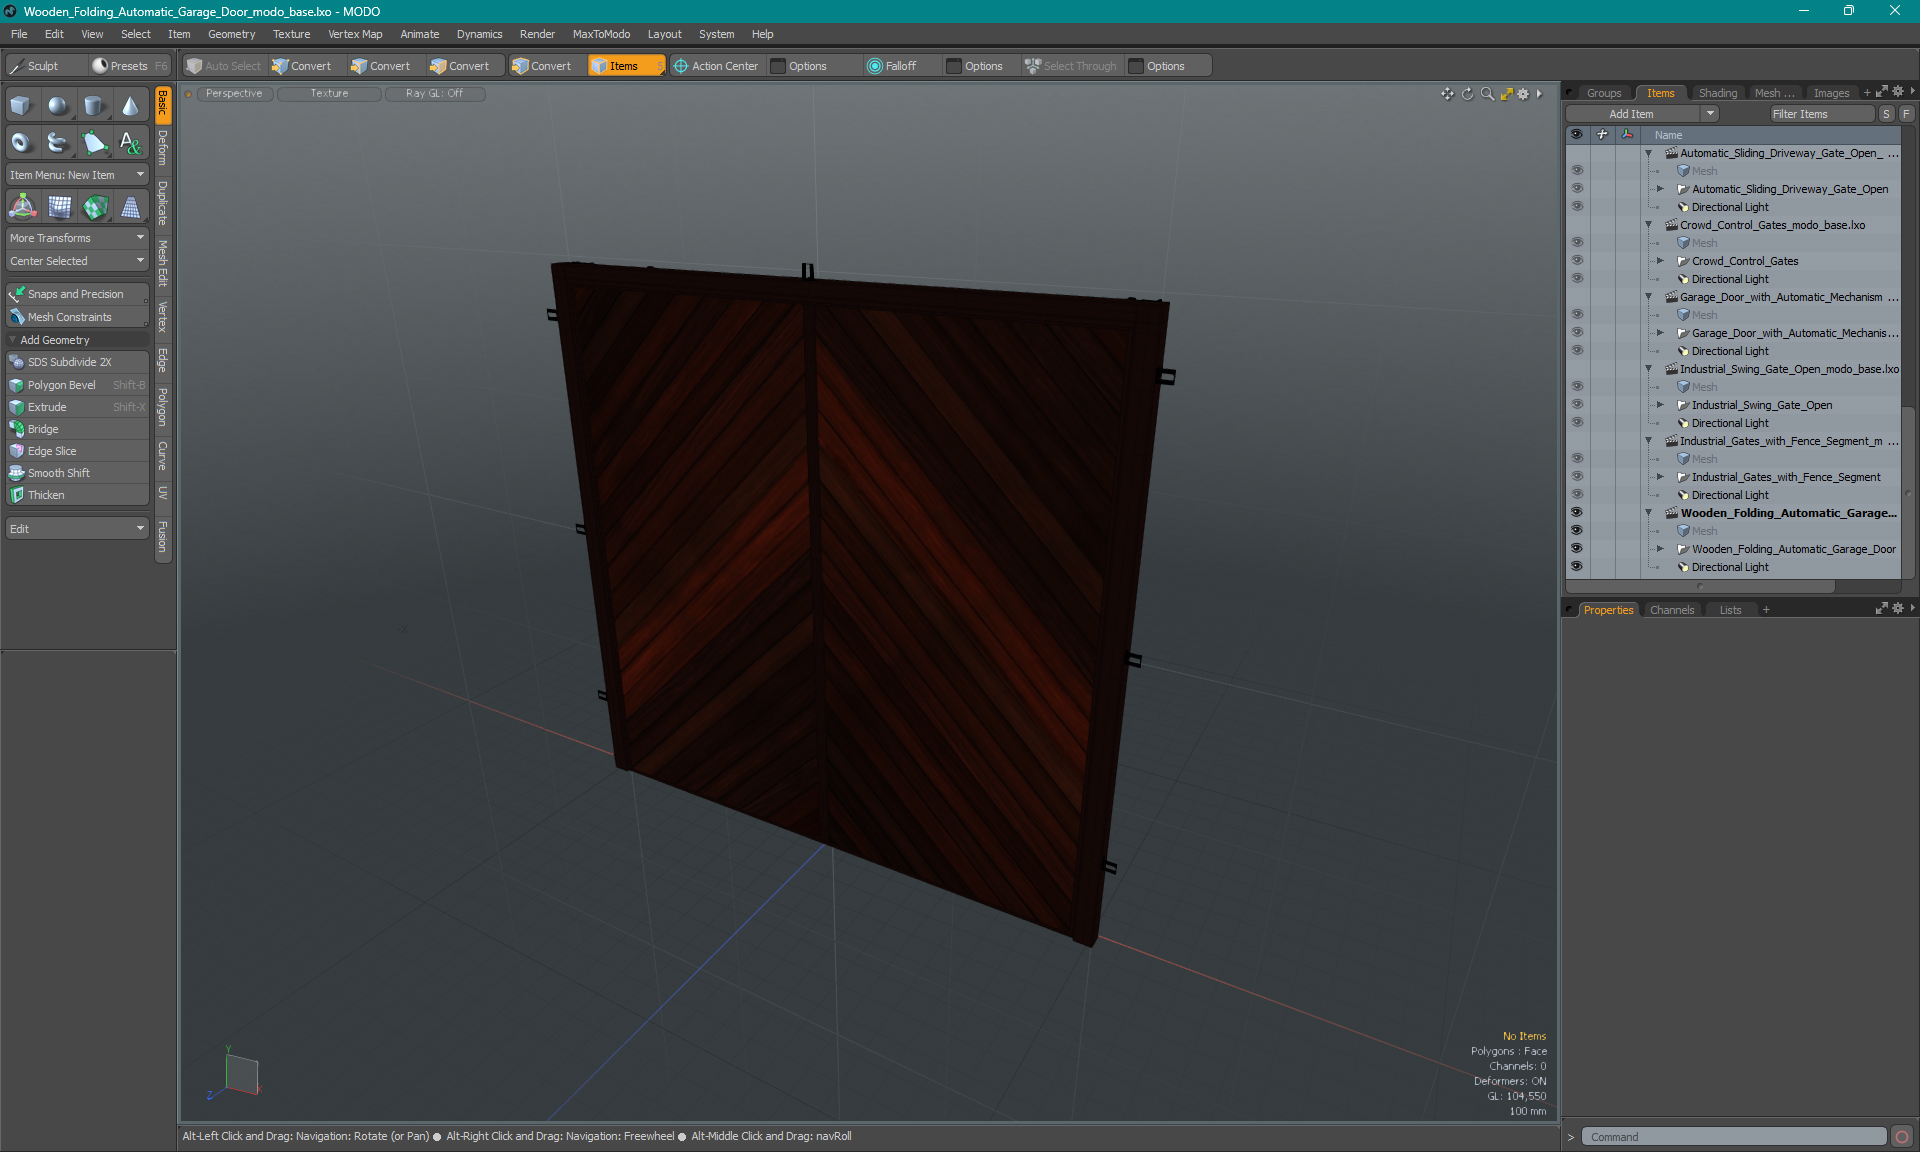Collapse the Crowd_Control_Gates_modo_base.lxo scene

pos(1649,225)
